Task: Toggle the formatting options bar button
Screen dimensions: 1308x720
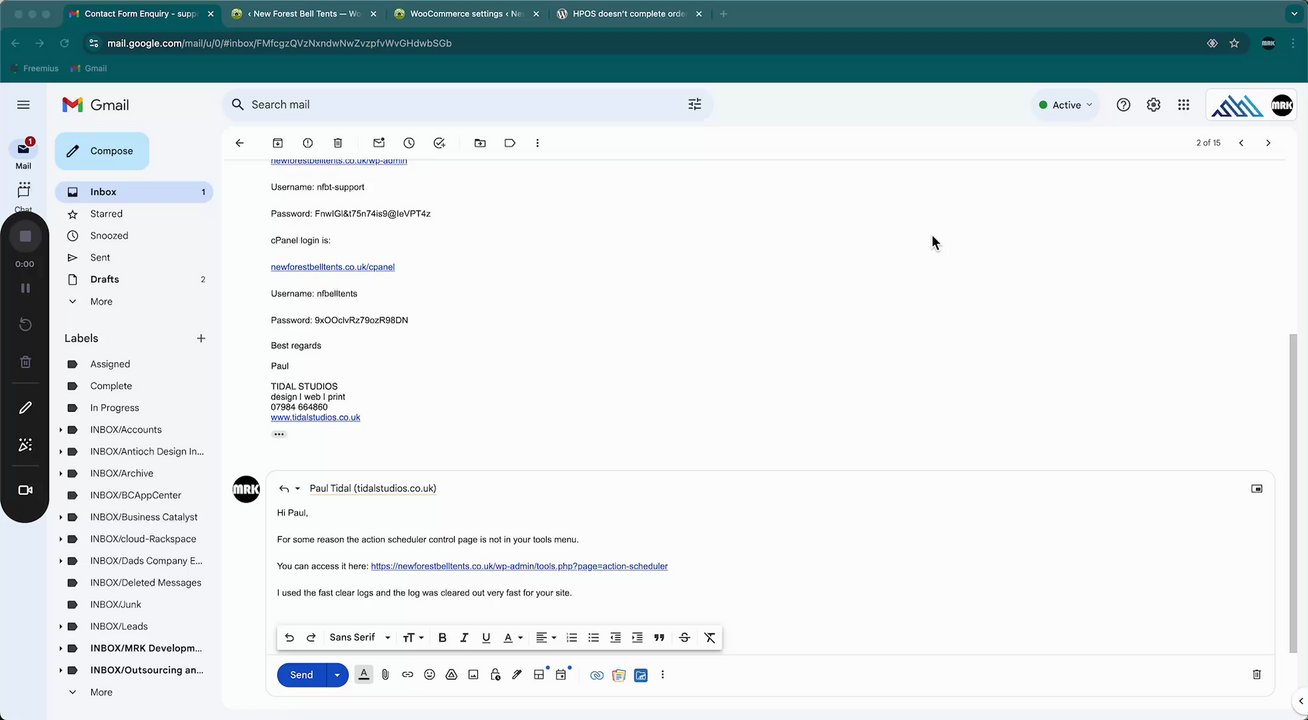Action: [363, 675]
